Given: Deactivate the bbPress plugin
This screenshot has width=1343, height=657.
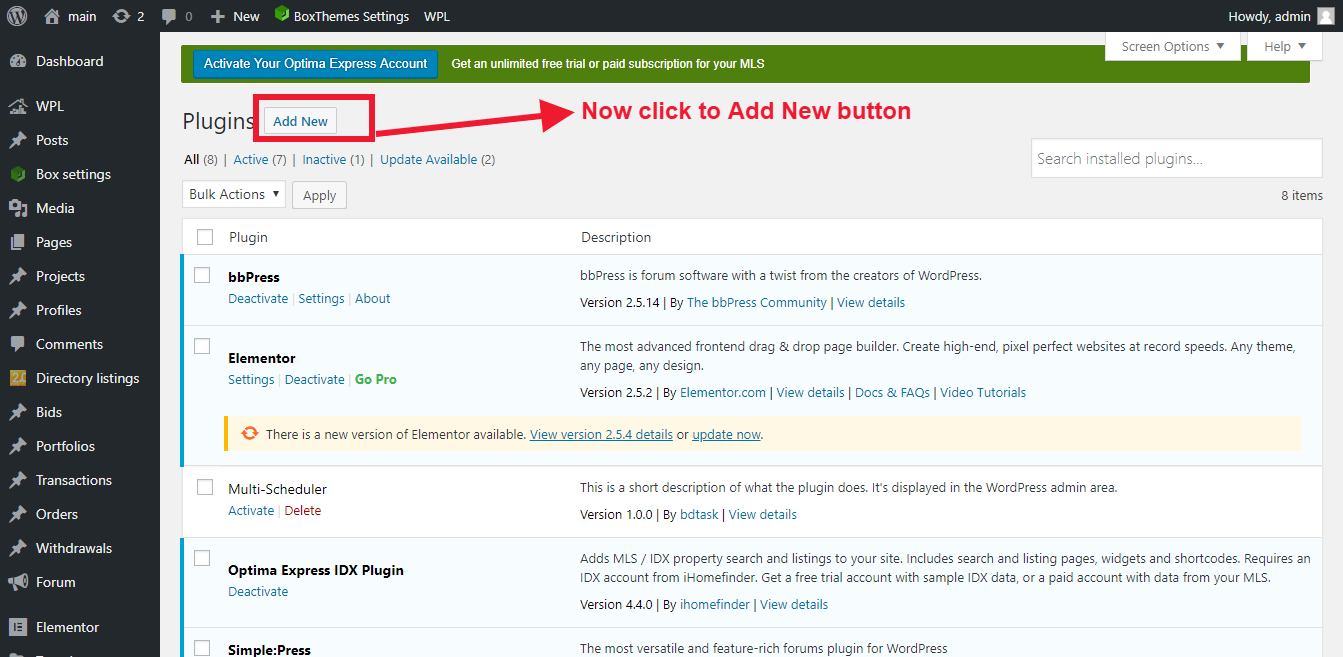Looking at the screenshot, I should coord(258,298).
